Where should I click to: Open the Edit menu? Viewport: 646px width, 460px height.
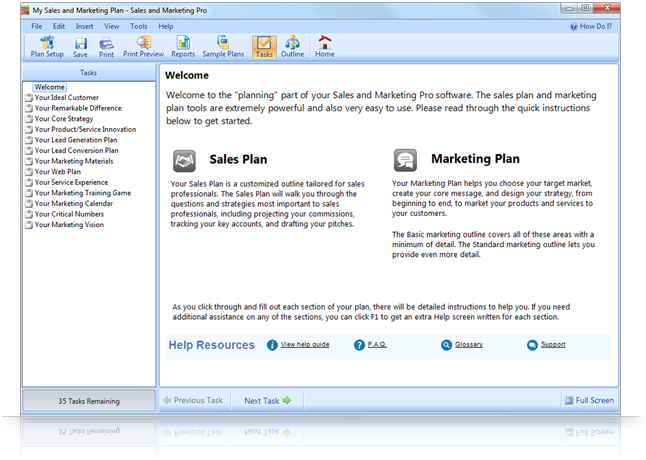tap(59, 26)
